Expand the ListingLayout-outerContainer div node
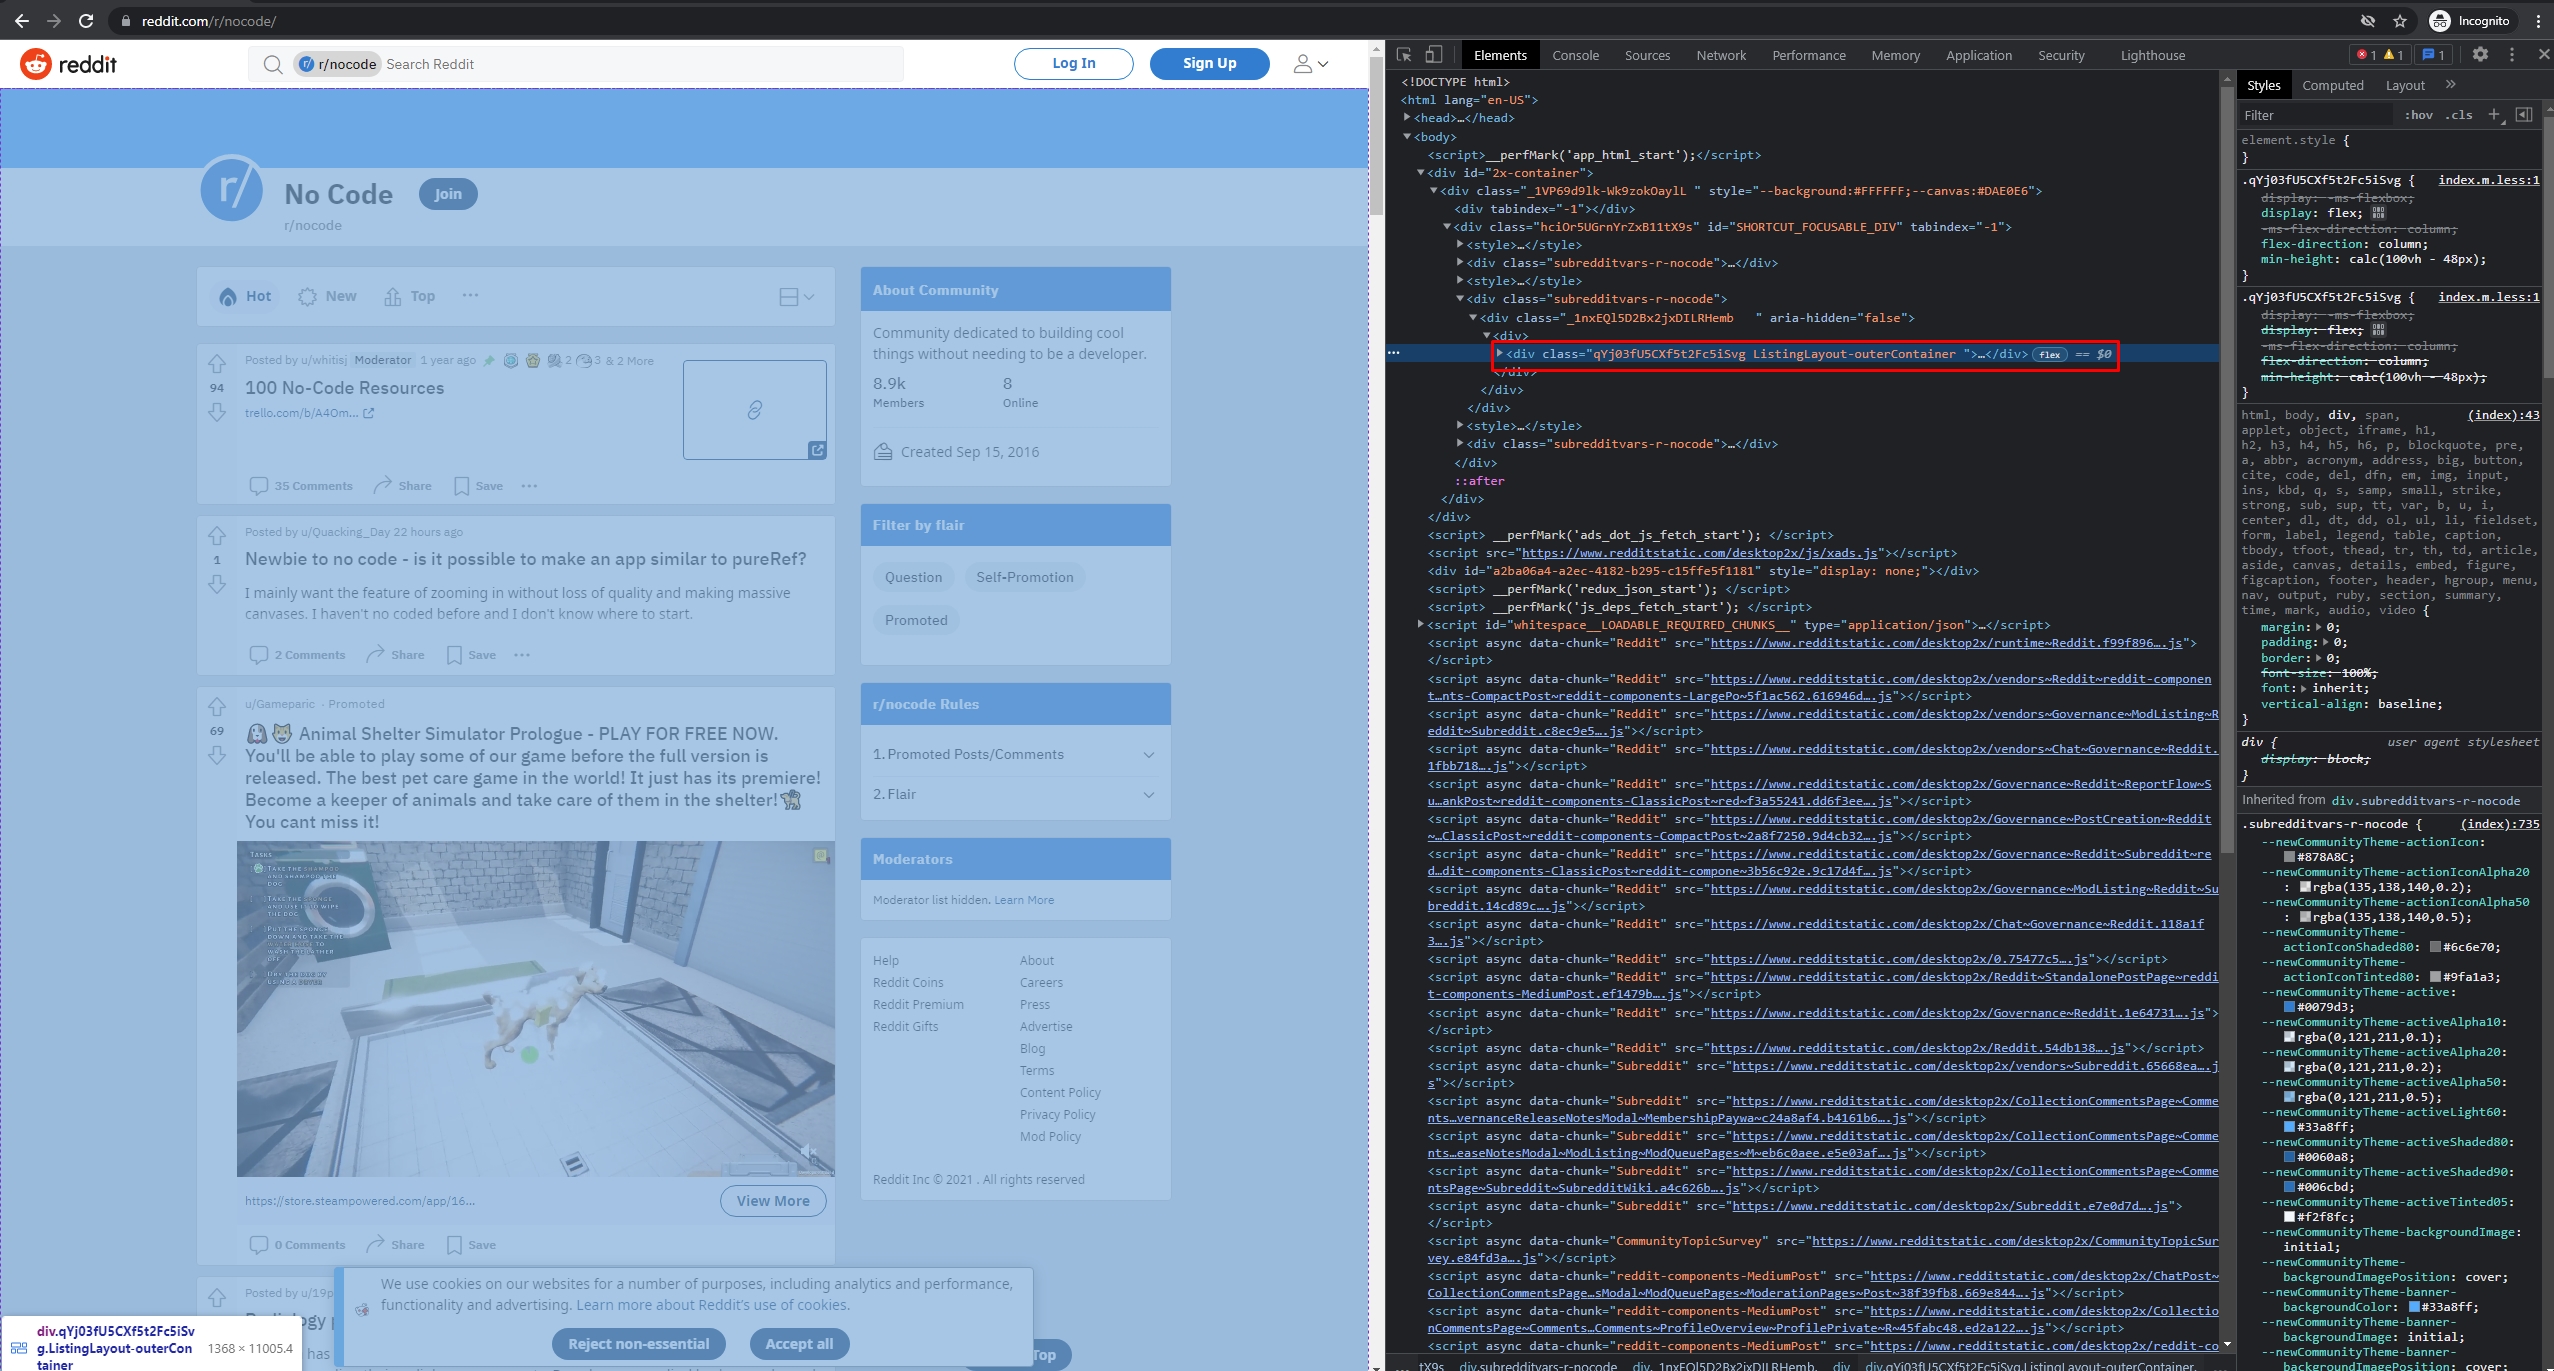 (x=1500, y=353)
